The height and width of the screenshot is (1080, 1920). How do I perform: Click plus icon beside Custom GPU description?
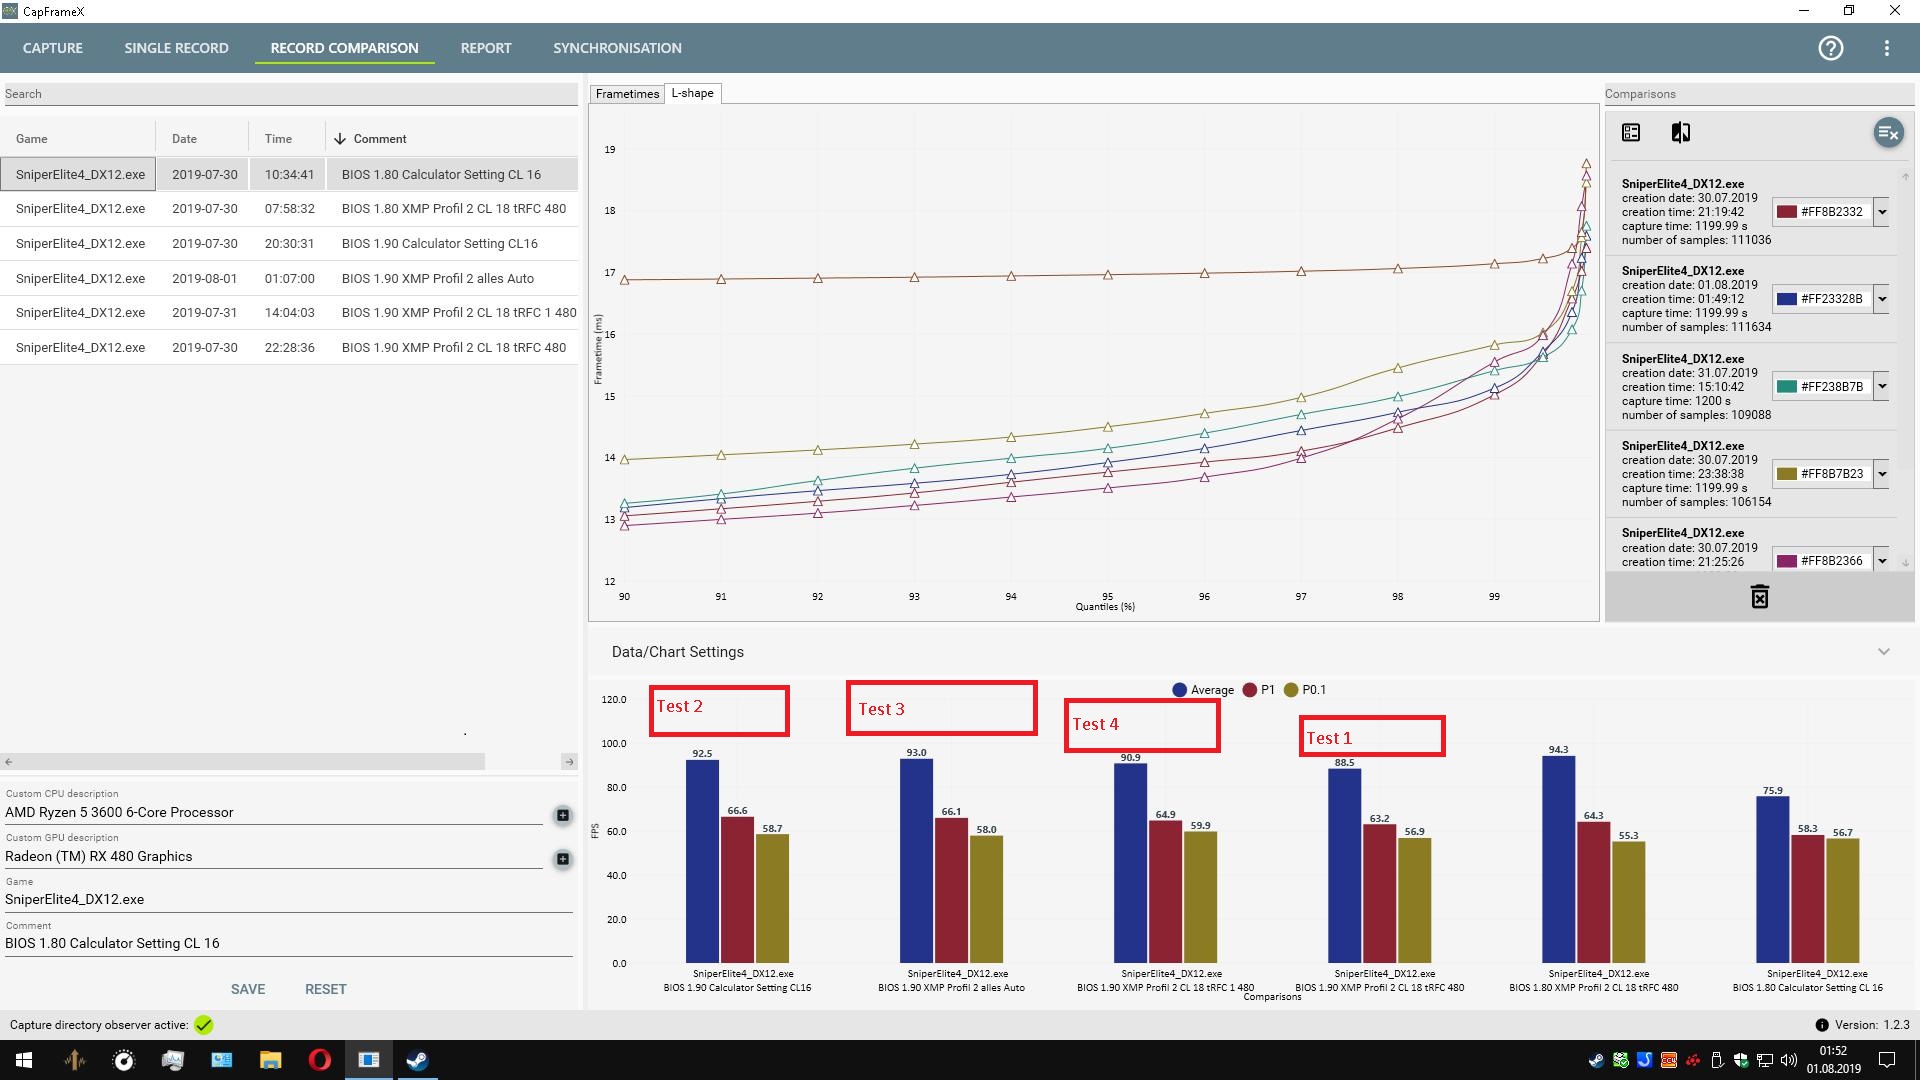[x=563, y=859]
